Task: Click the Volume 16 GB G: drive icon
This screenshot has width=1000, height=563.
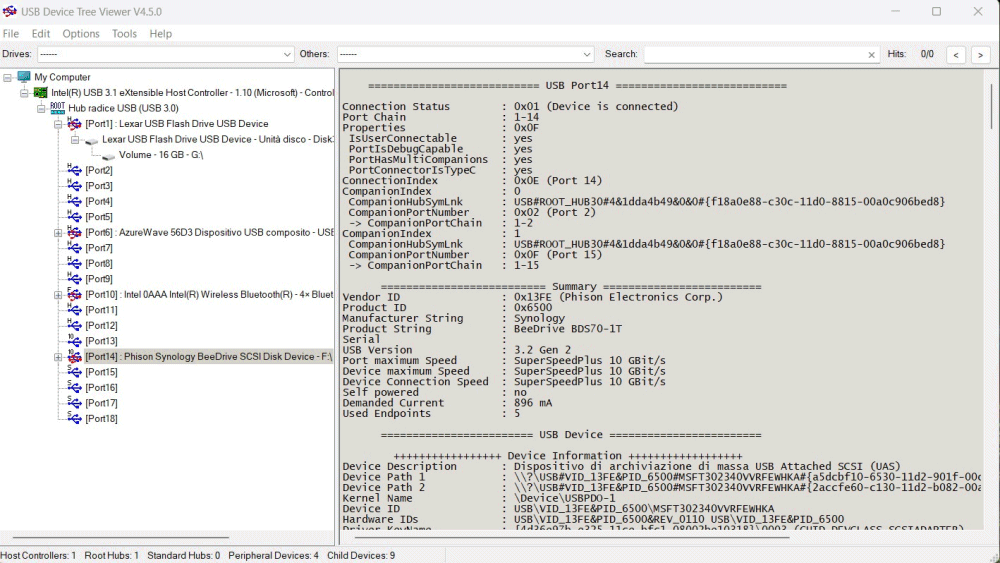Action: point(108,155)
